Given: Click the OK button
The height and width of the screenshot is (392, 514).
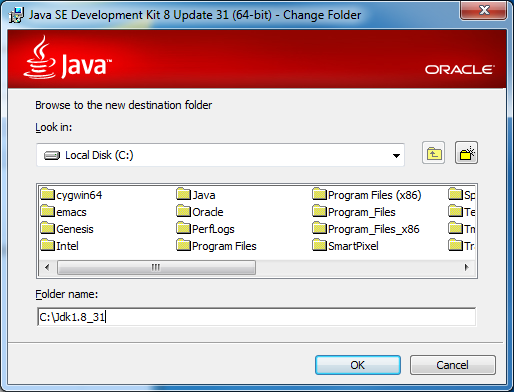Looking at the screenshot, I should 358,365.
